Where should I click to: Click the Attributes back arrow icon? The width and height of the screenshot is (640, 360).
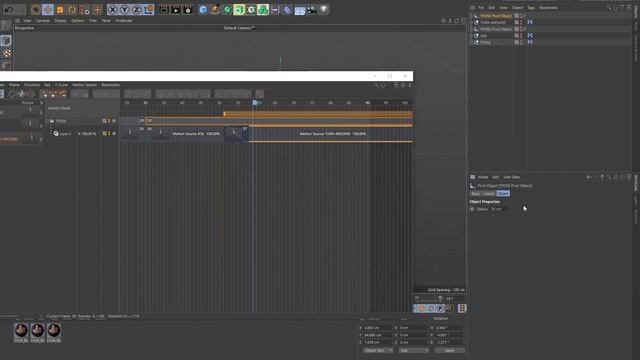pyautogui.click(x=589, y=177)
